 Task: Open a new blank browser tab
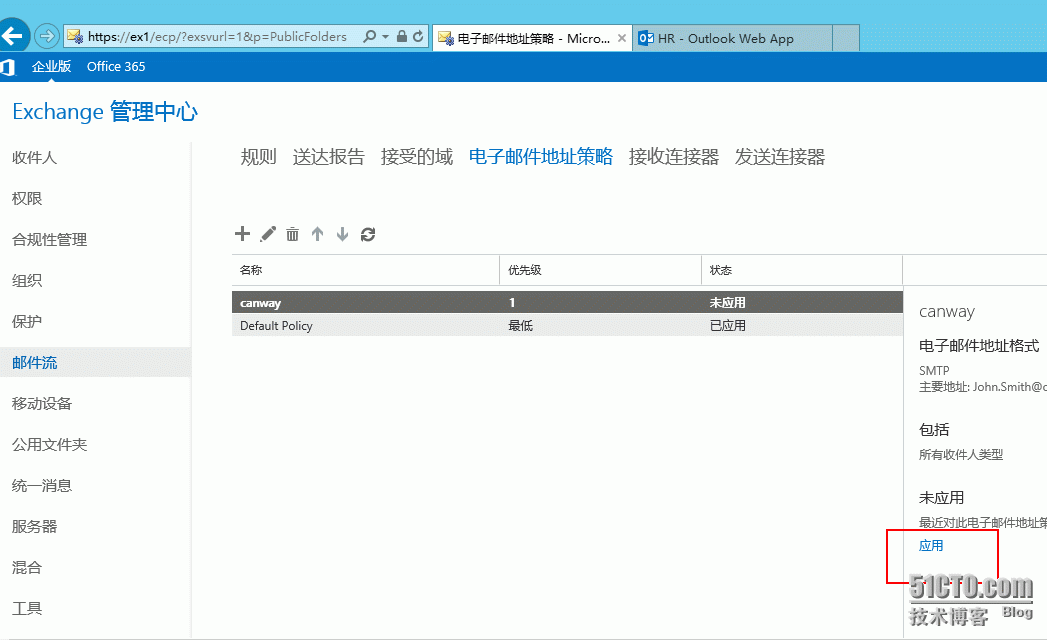(845, 38)
